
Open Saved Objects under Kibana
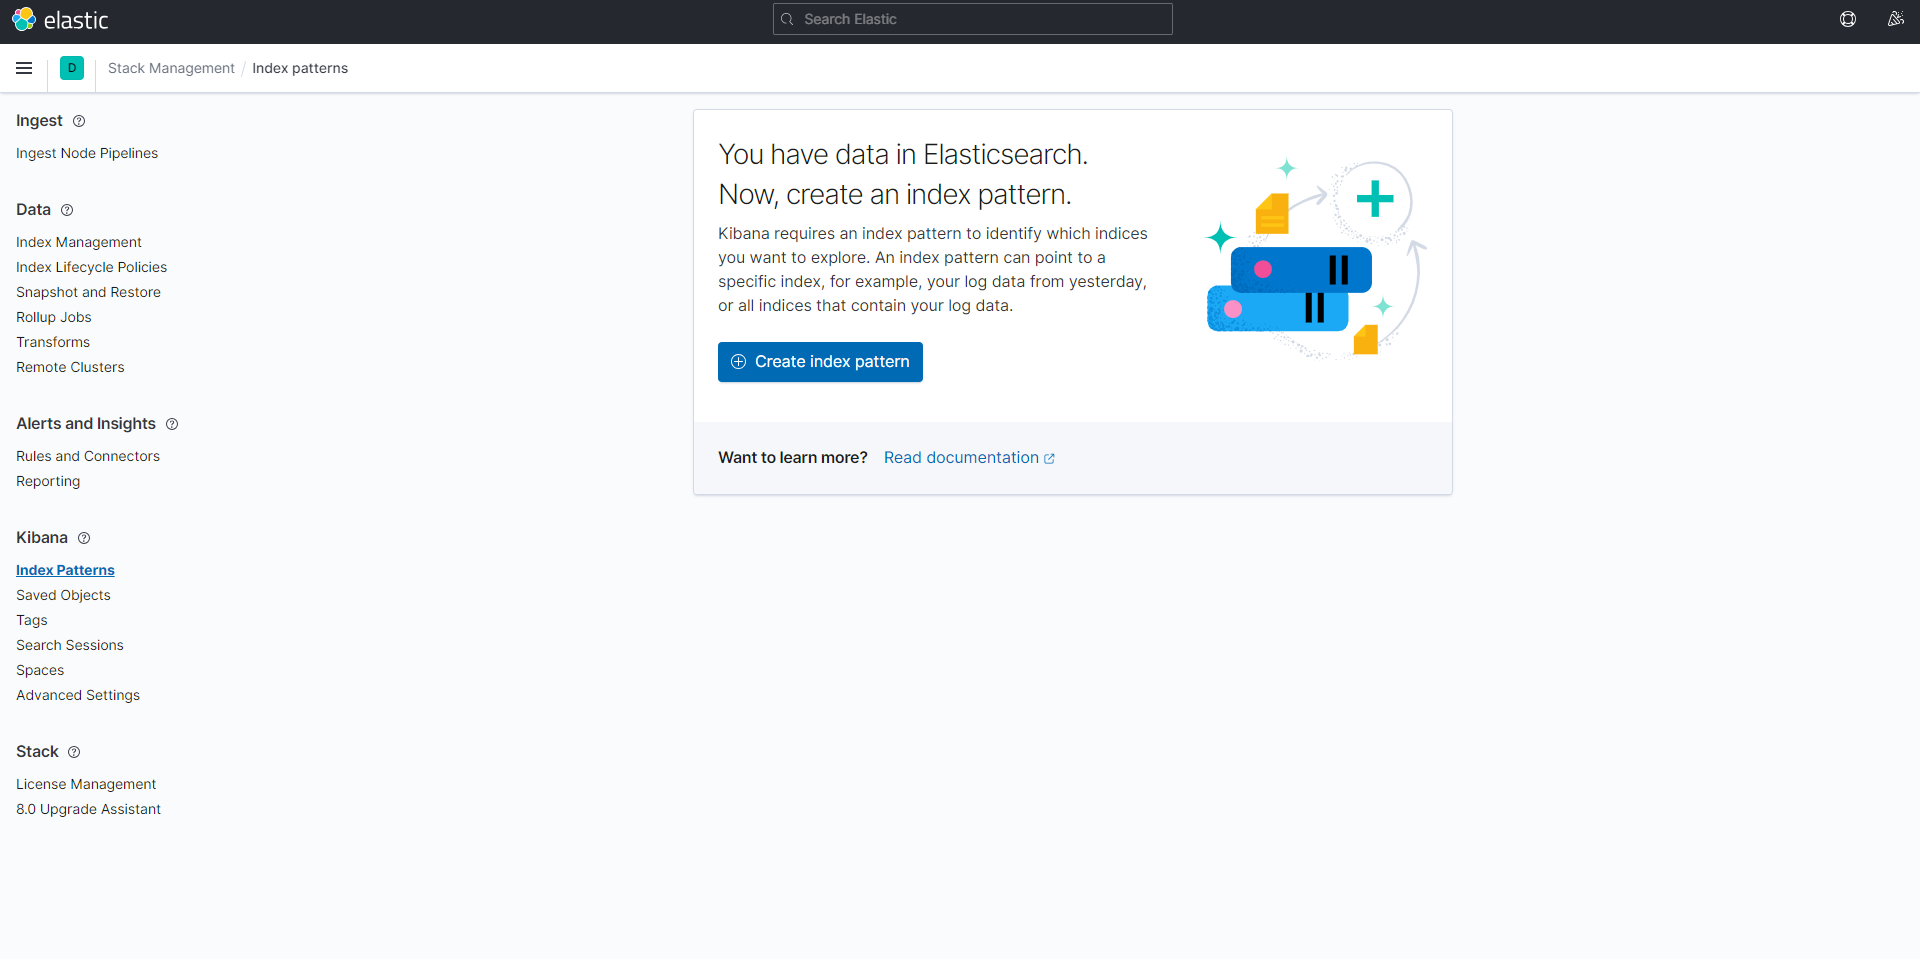click(x=62, y=595)
